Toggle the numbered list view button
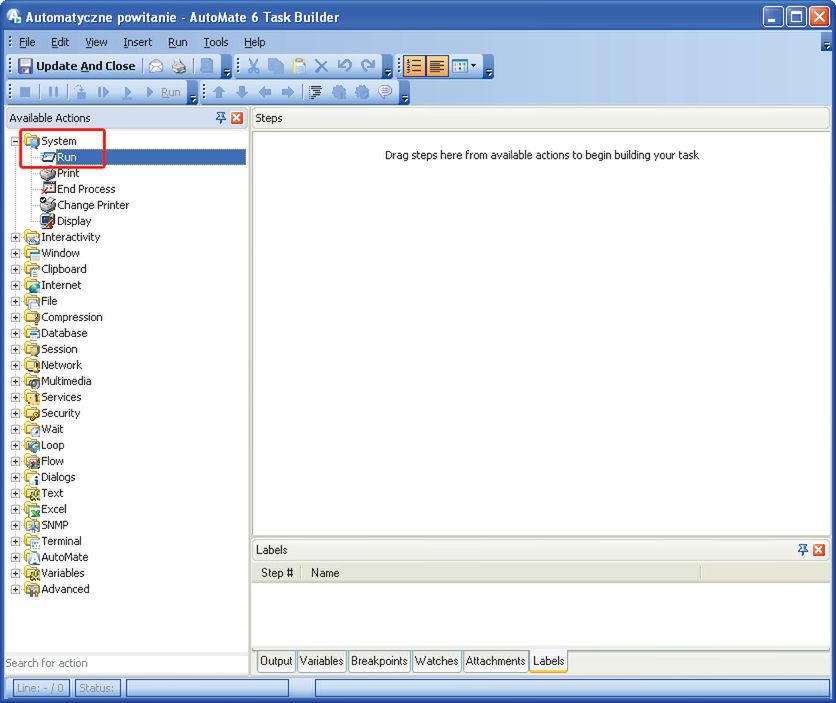The height and width of the screenshot is (703, 836). click(414, 66)
